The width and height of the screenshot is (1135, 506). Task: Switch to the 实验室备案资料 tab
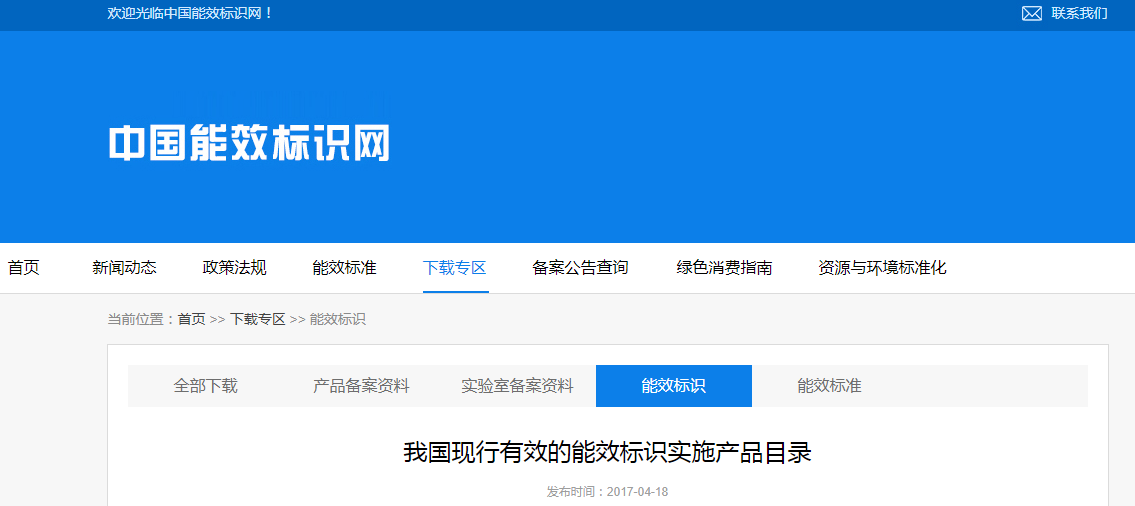518,386
